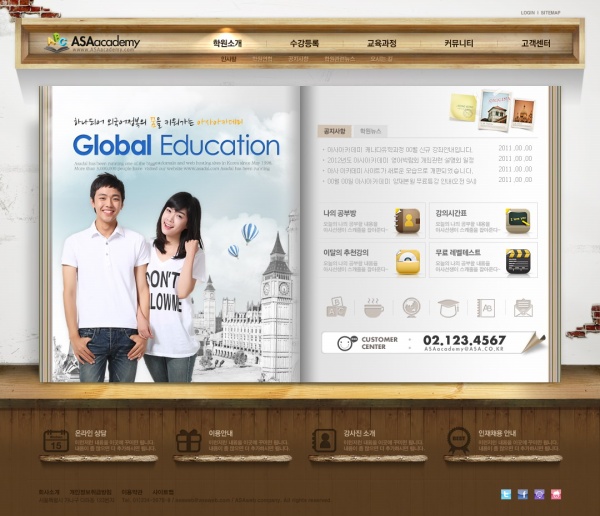Click the Twitter icon in footer
This screenshot has width=600, height=516.
(506, 494)
